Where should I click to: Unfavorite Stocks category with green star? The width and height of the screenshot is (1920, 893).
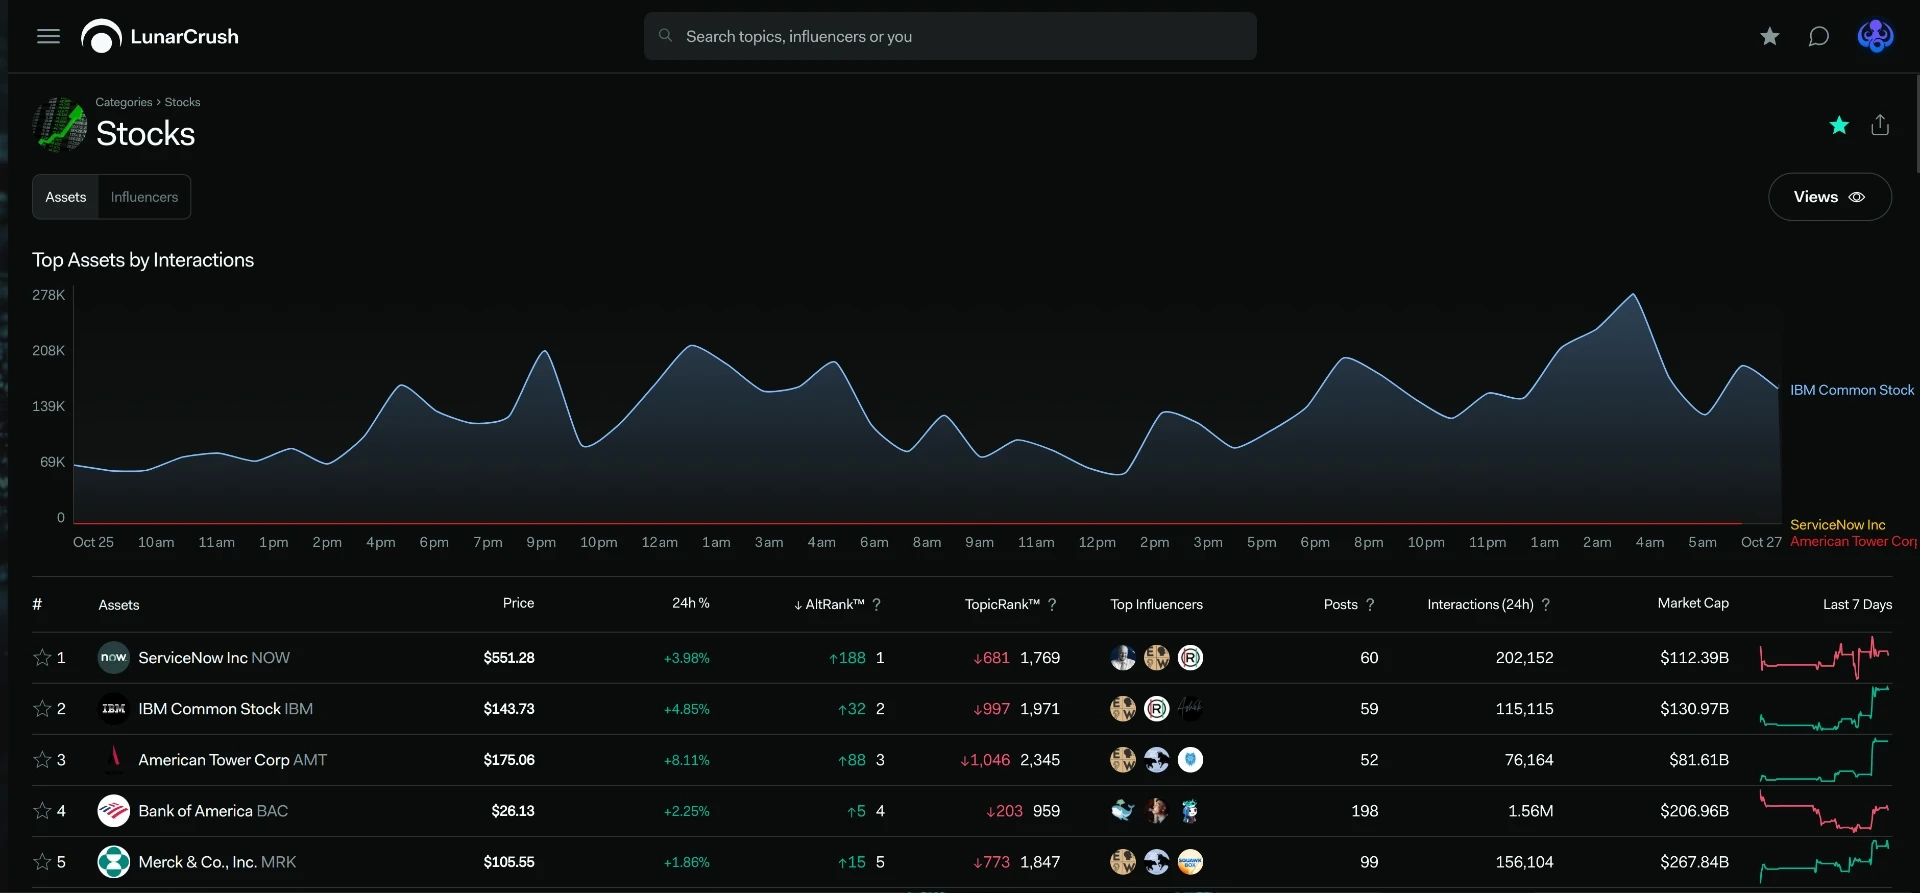pyautogui.click(x=1839, y=125)
